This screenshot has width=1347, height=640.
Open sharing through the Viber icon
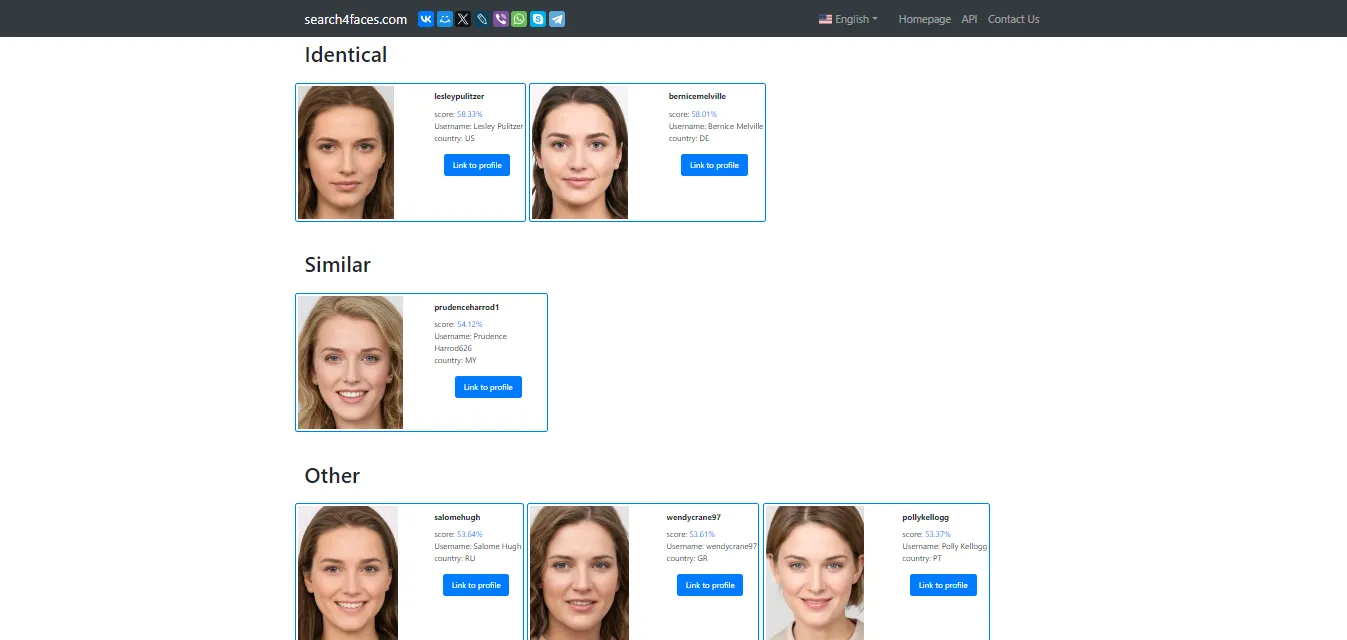coord(500,18)
